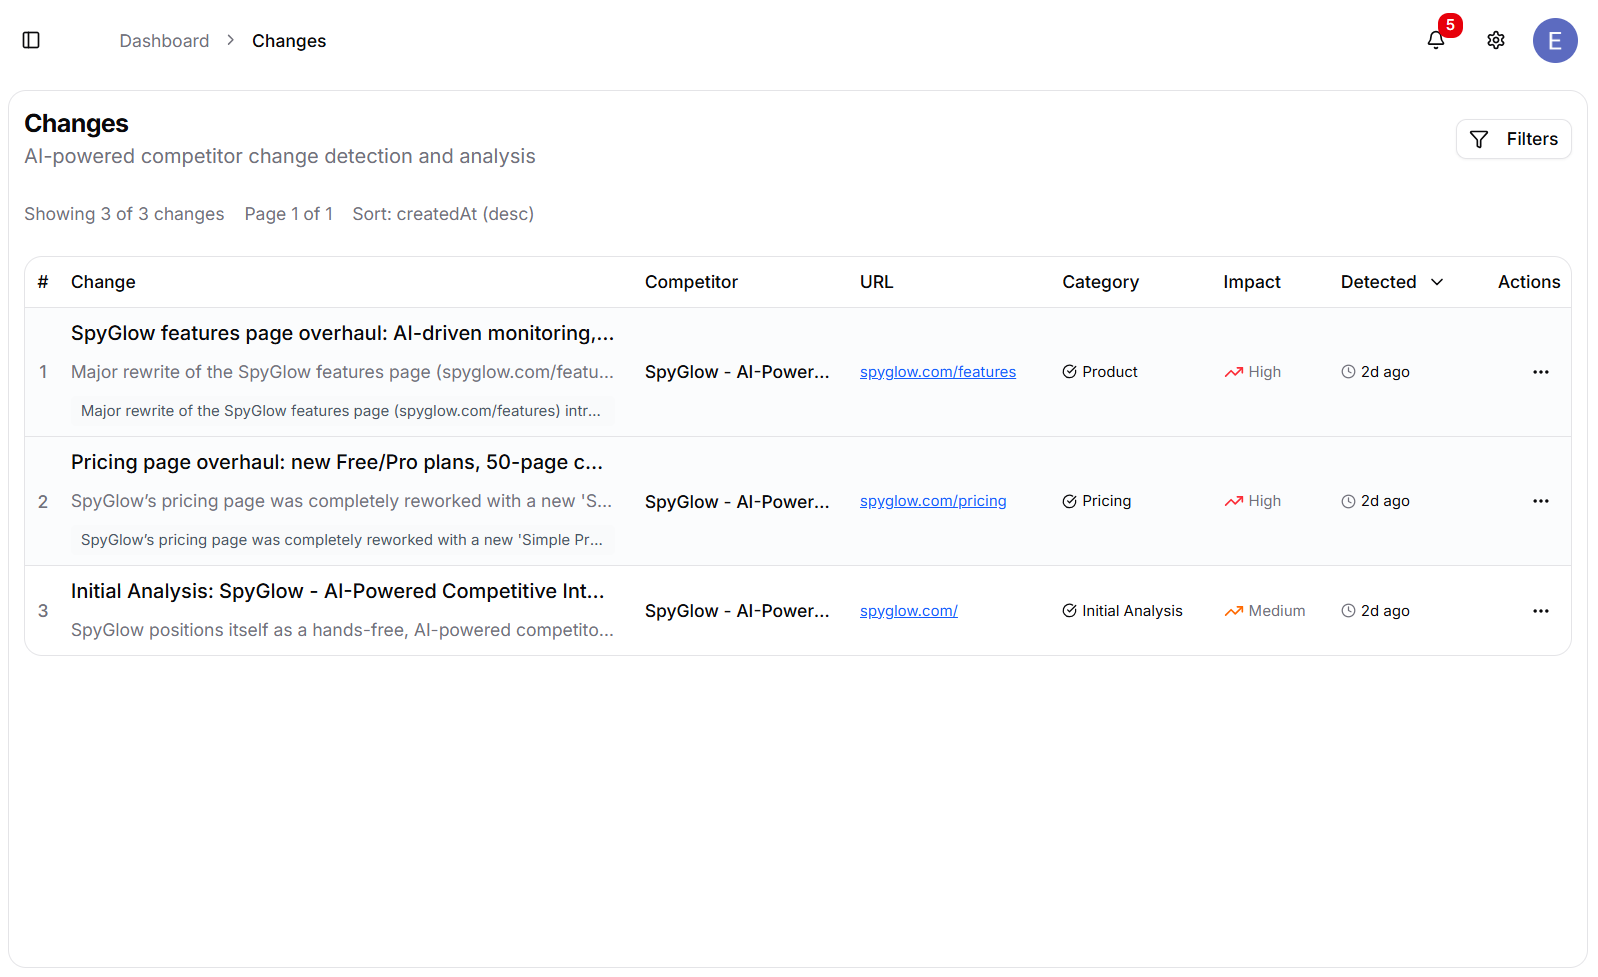Click the boxed summary snippet in pricing row
This screenshot has width=1598, height=977.
[342, 540]
